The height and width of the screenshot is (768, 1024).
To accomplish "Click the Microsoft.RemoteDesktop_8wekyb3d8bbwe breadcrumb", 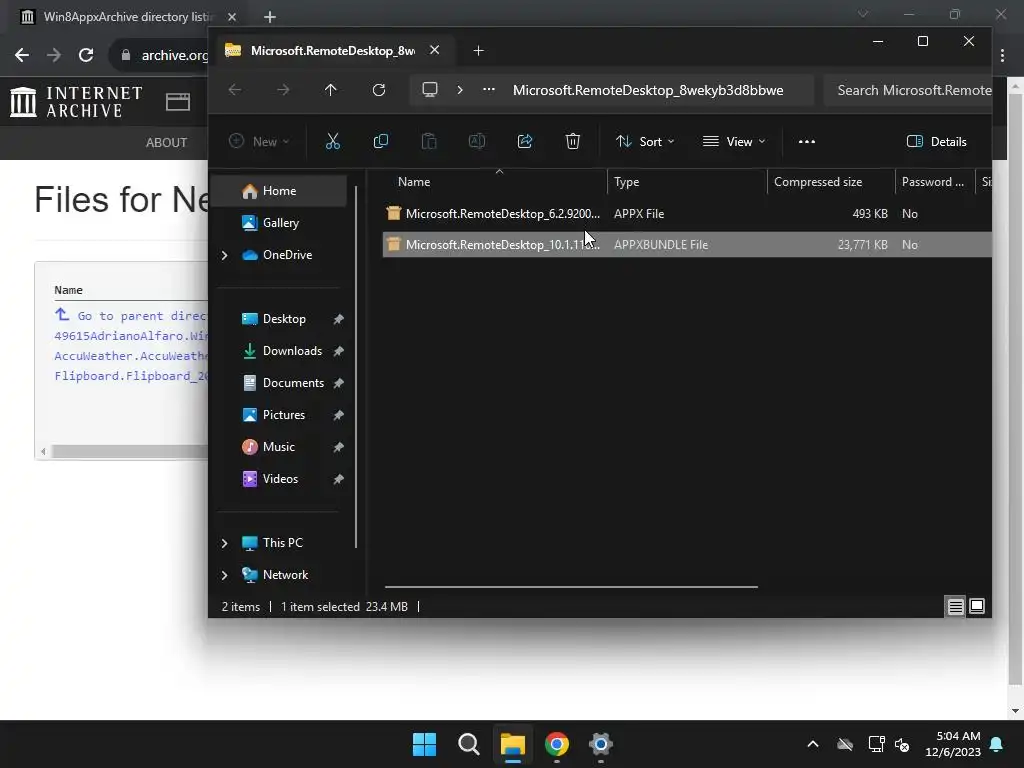I will coord(648,90).
